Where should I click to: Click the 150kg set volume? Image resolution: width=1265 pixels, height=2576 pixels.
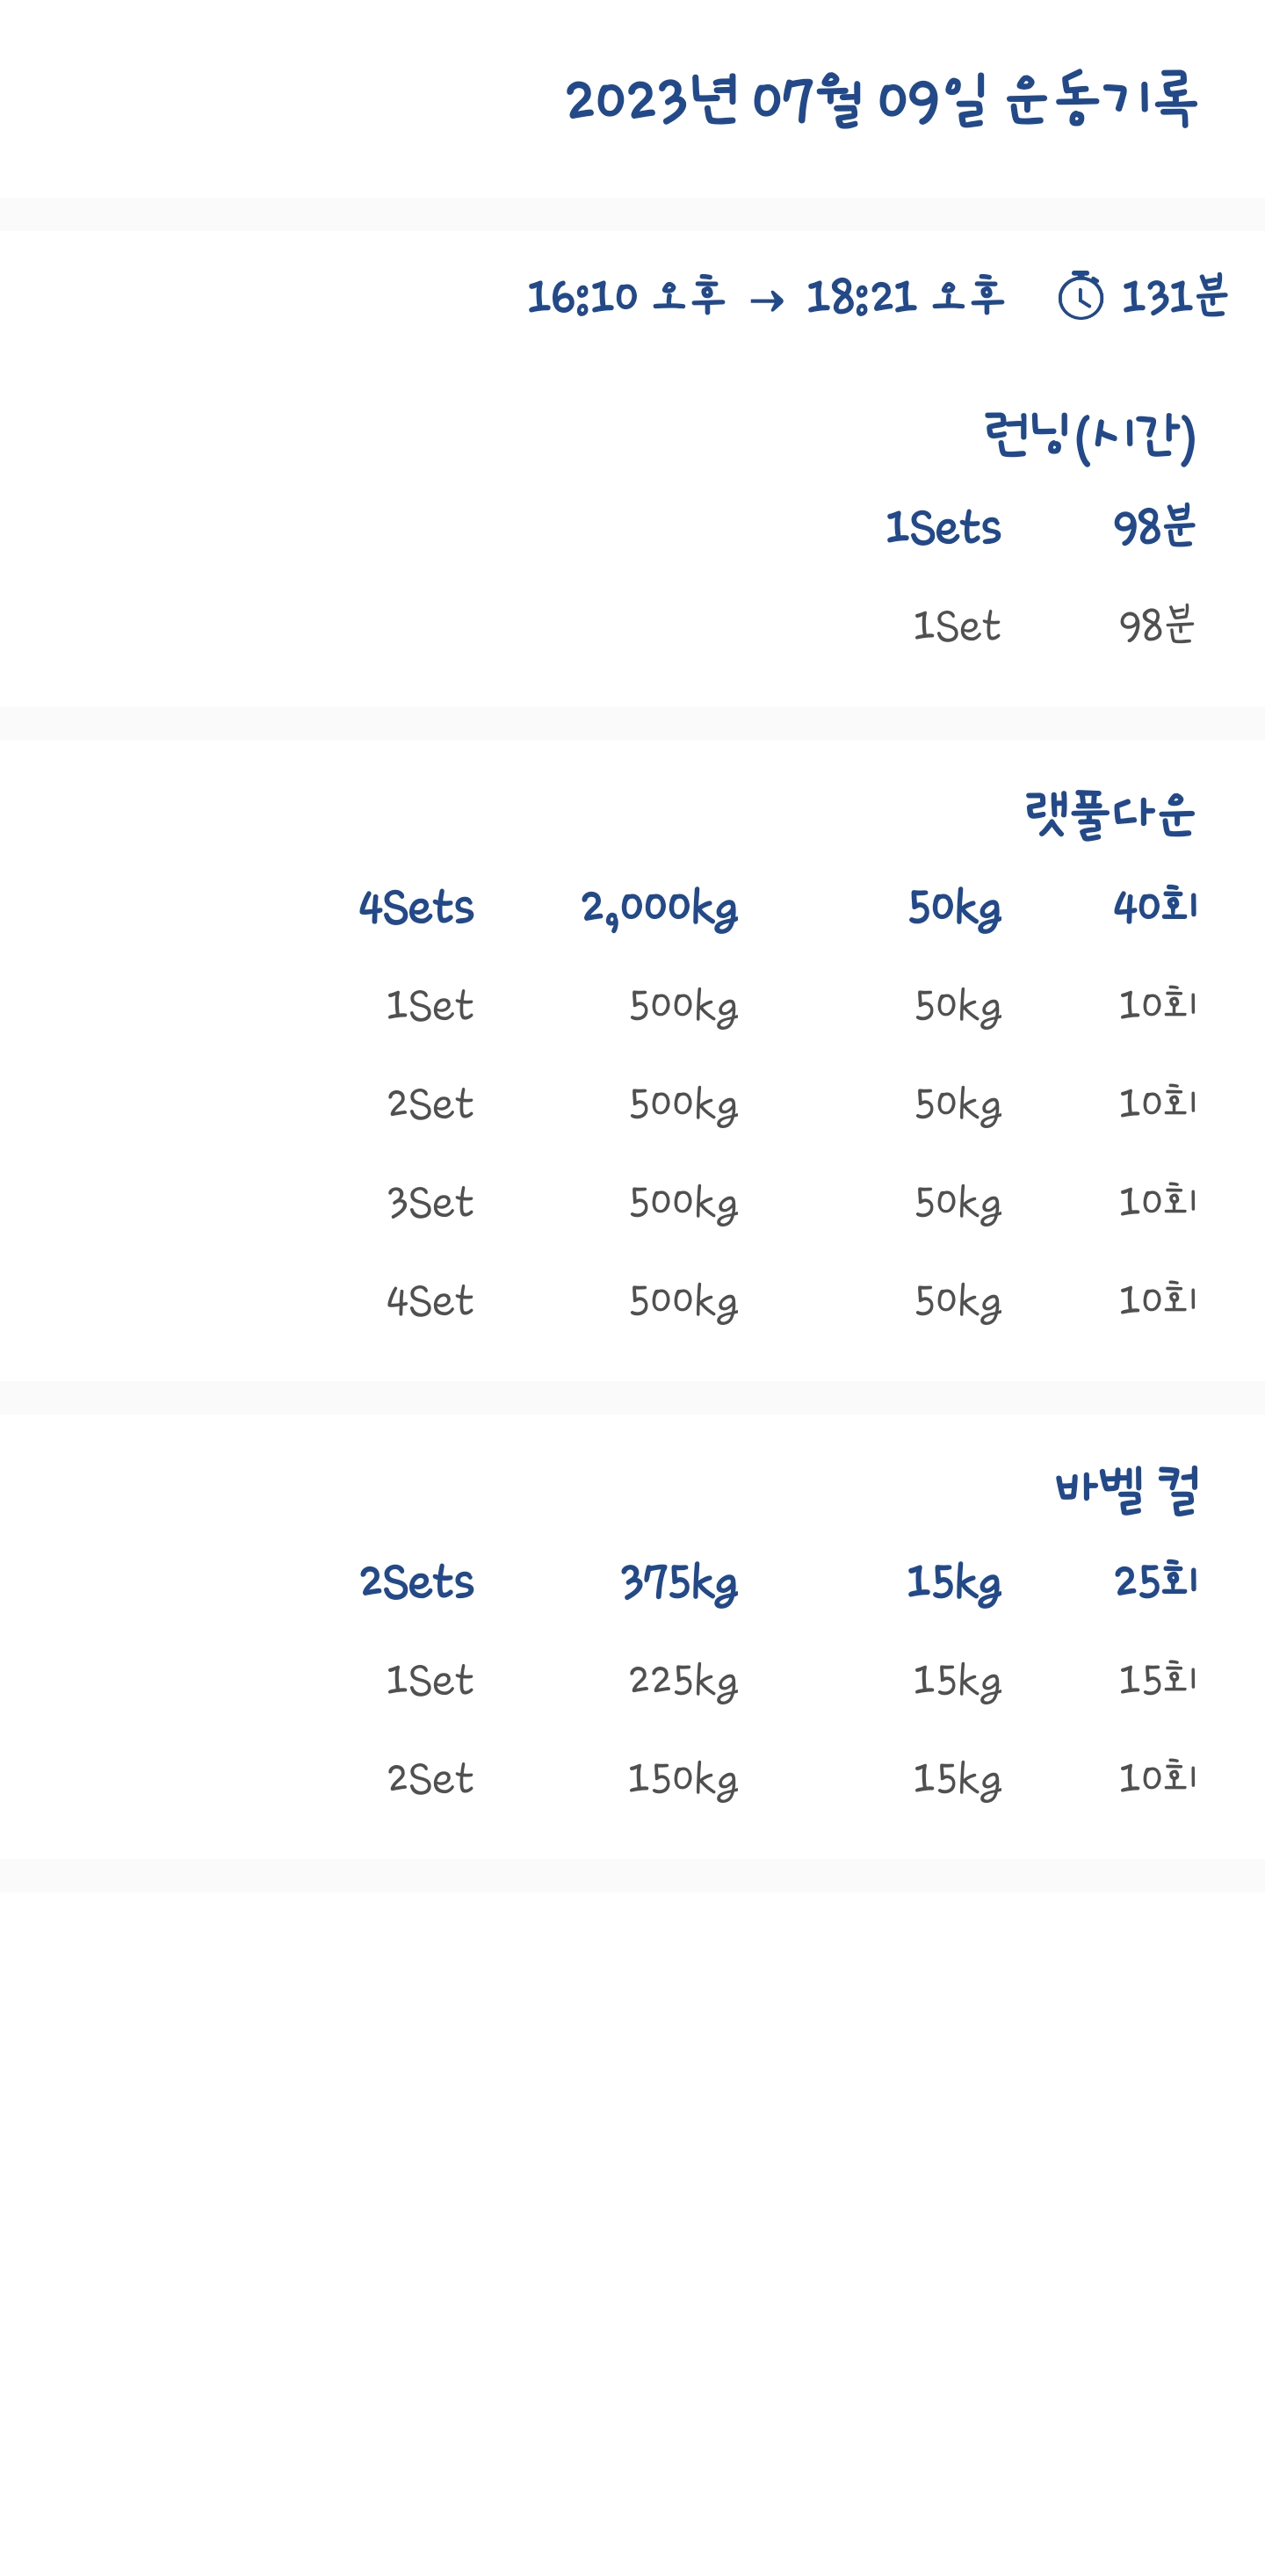682,1779
